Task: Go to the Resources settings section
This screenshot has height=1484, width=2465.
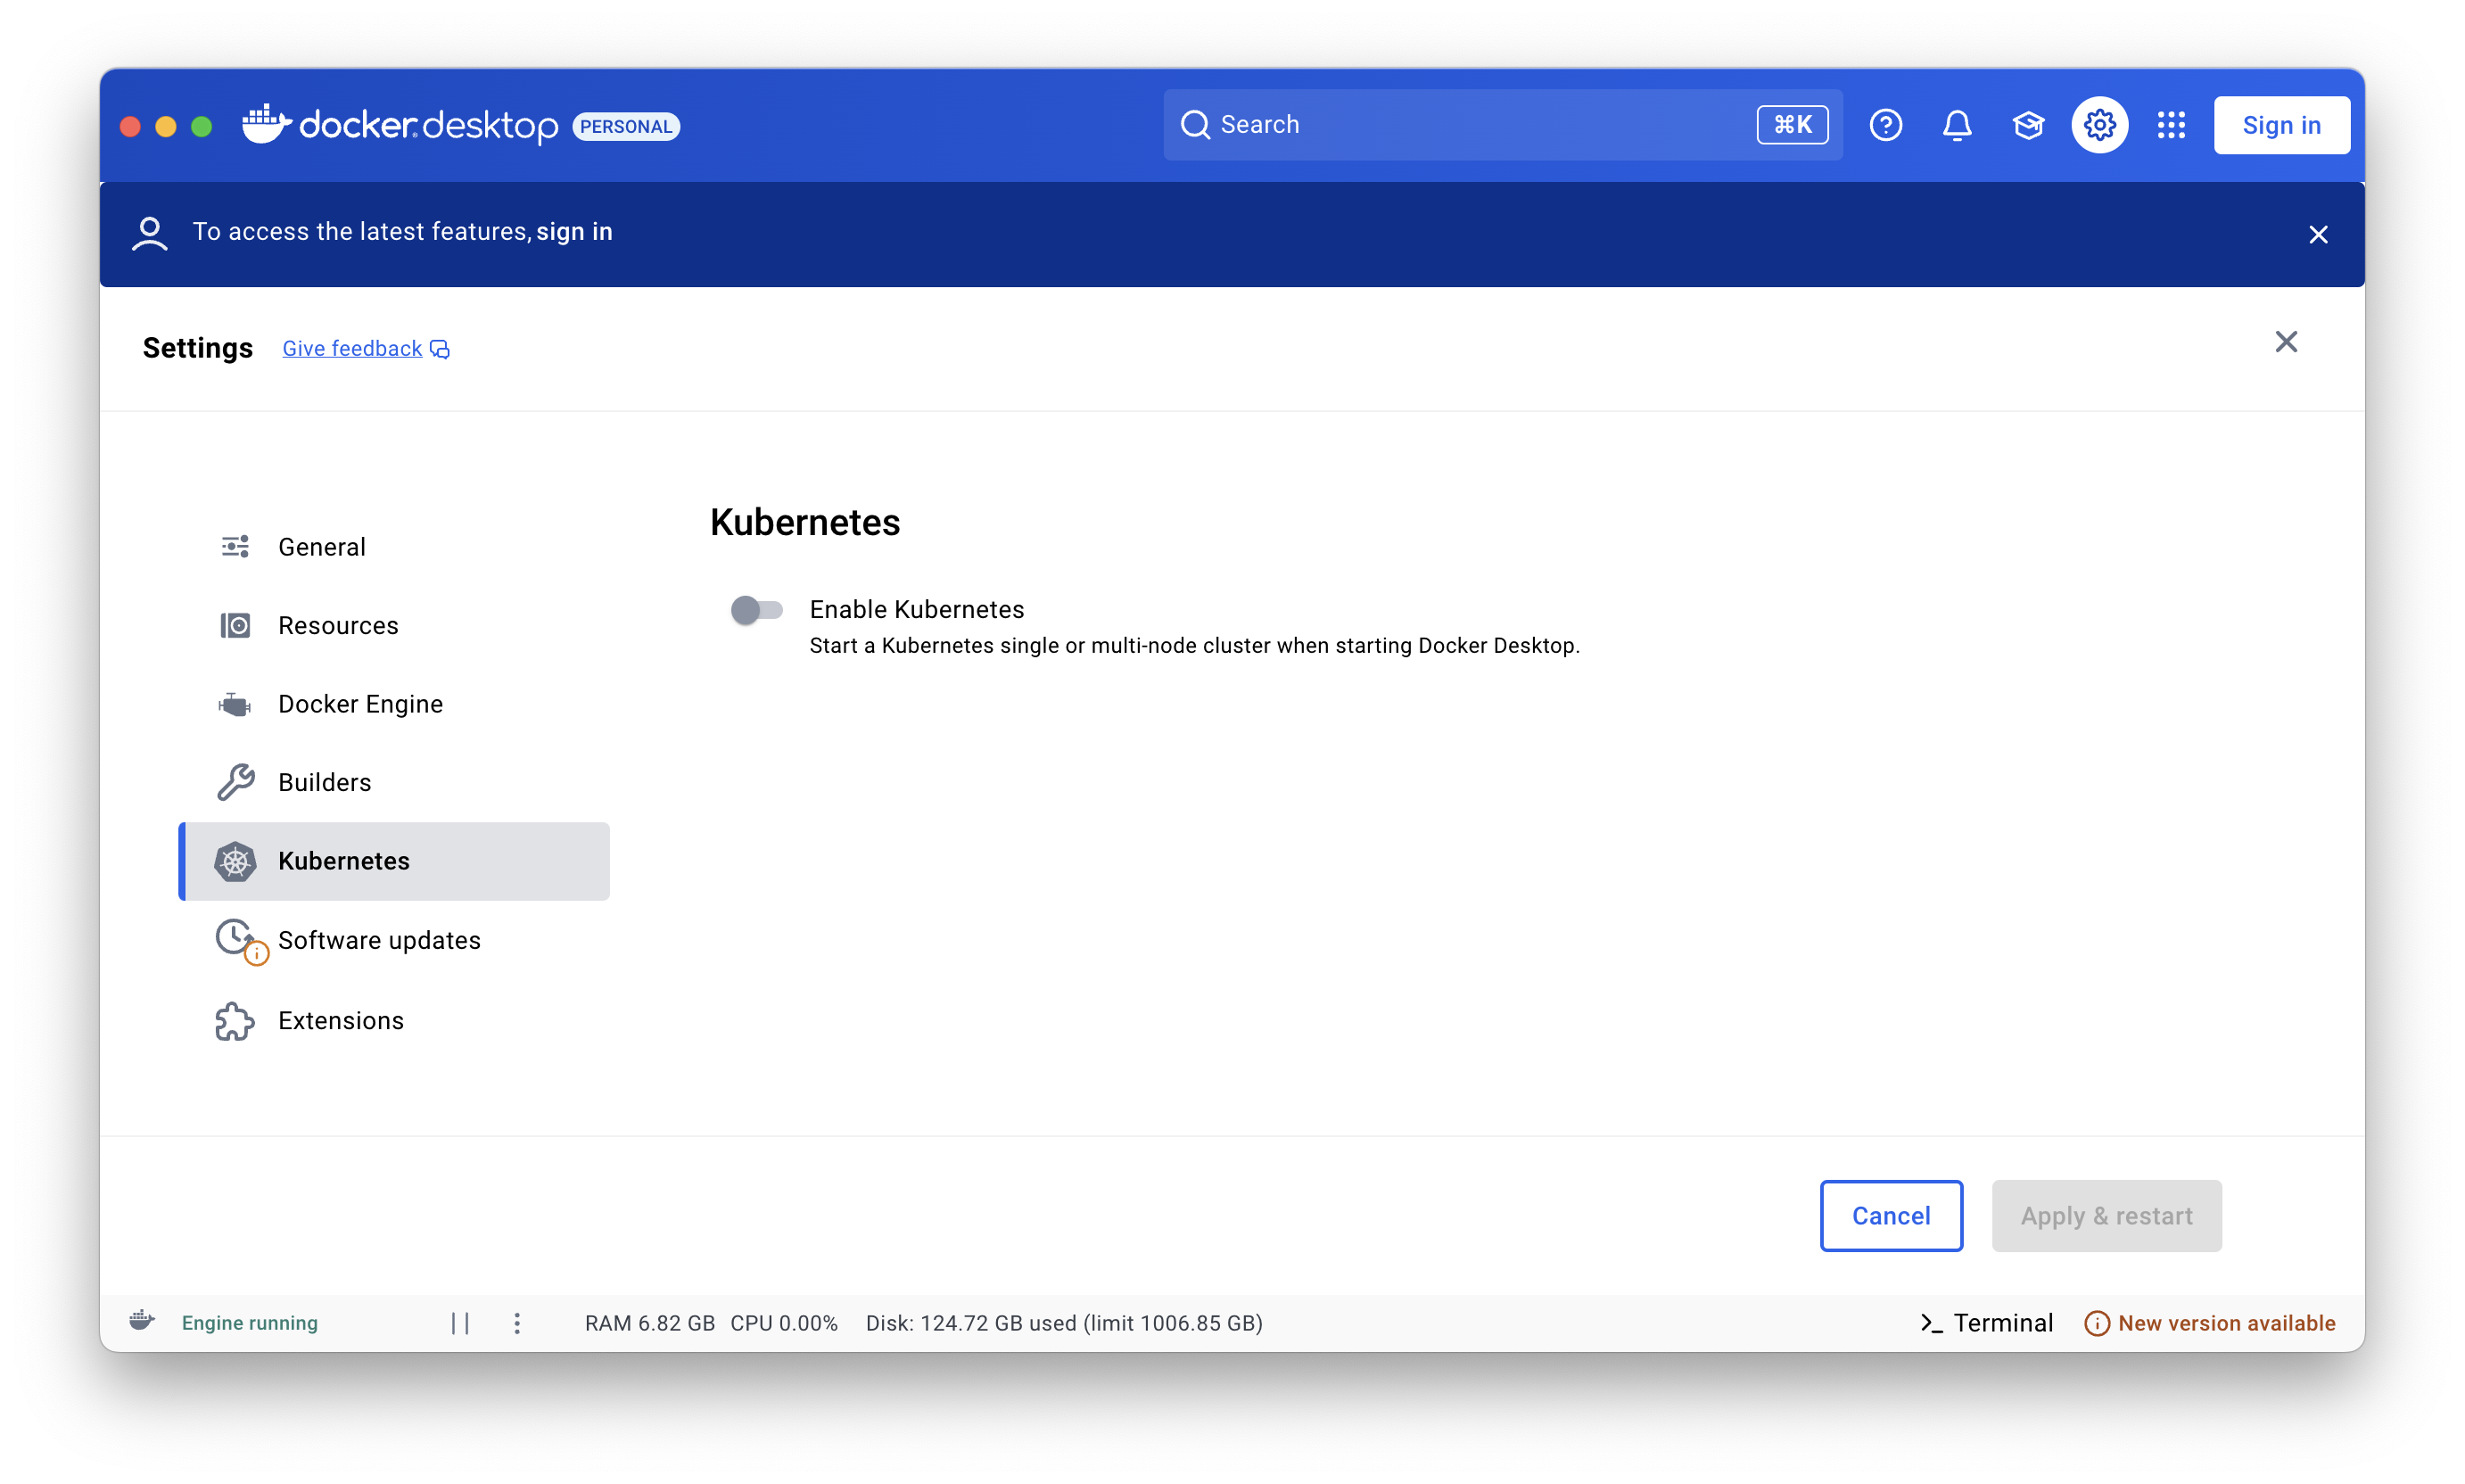Action: (338, 626)
